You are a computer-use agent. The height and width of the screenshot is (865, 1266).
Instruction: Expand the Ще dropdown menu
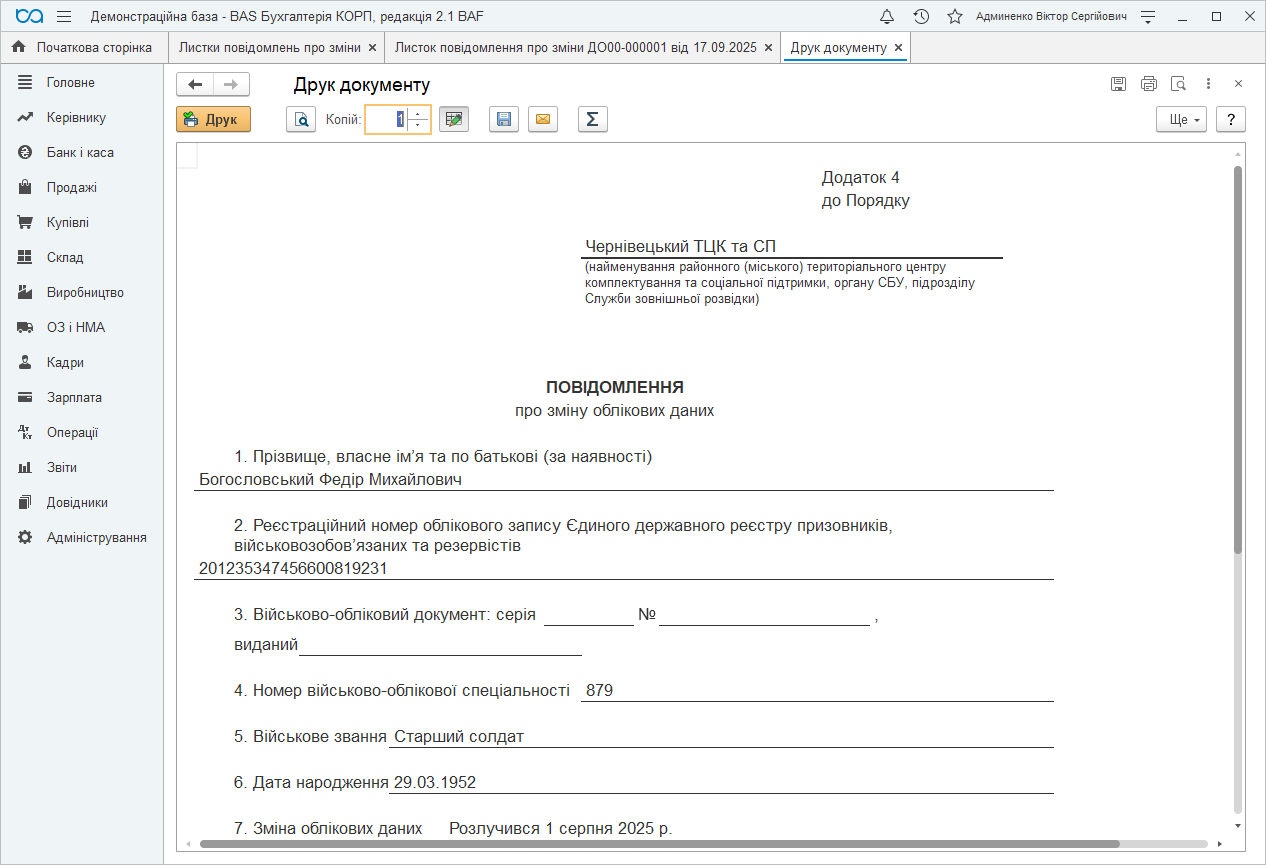1181,120
